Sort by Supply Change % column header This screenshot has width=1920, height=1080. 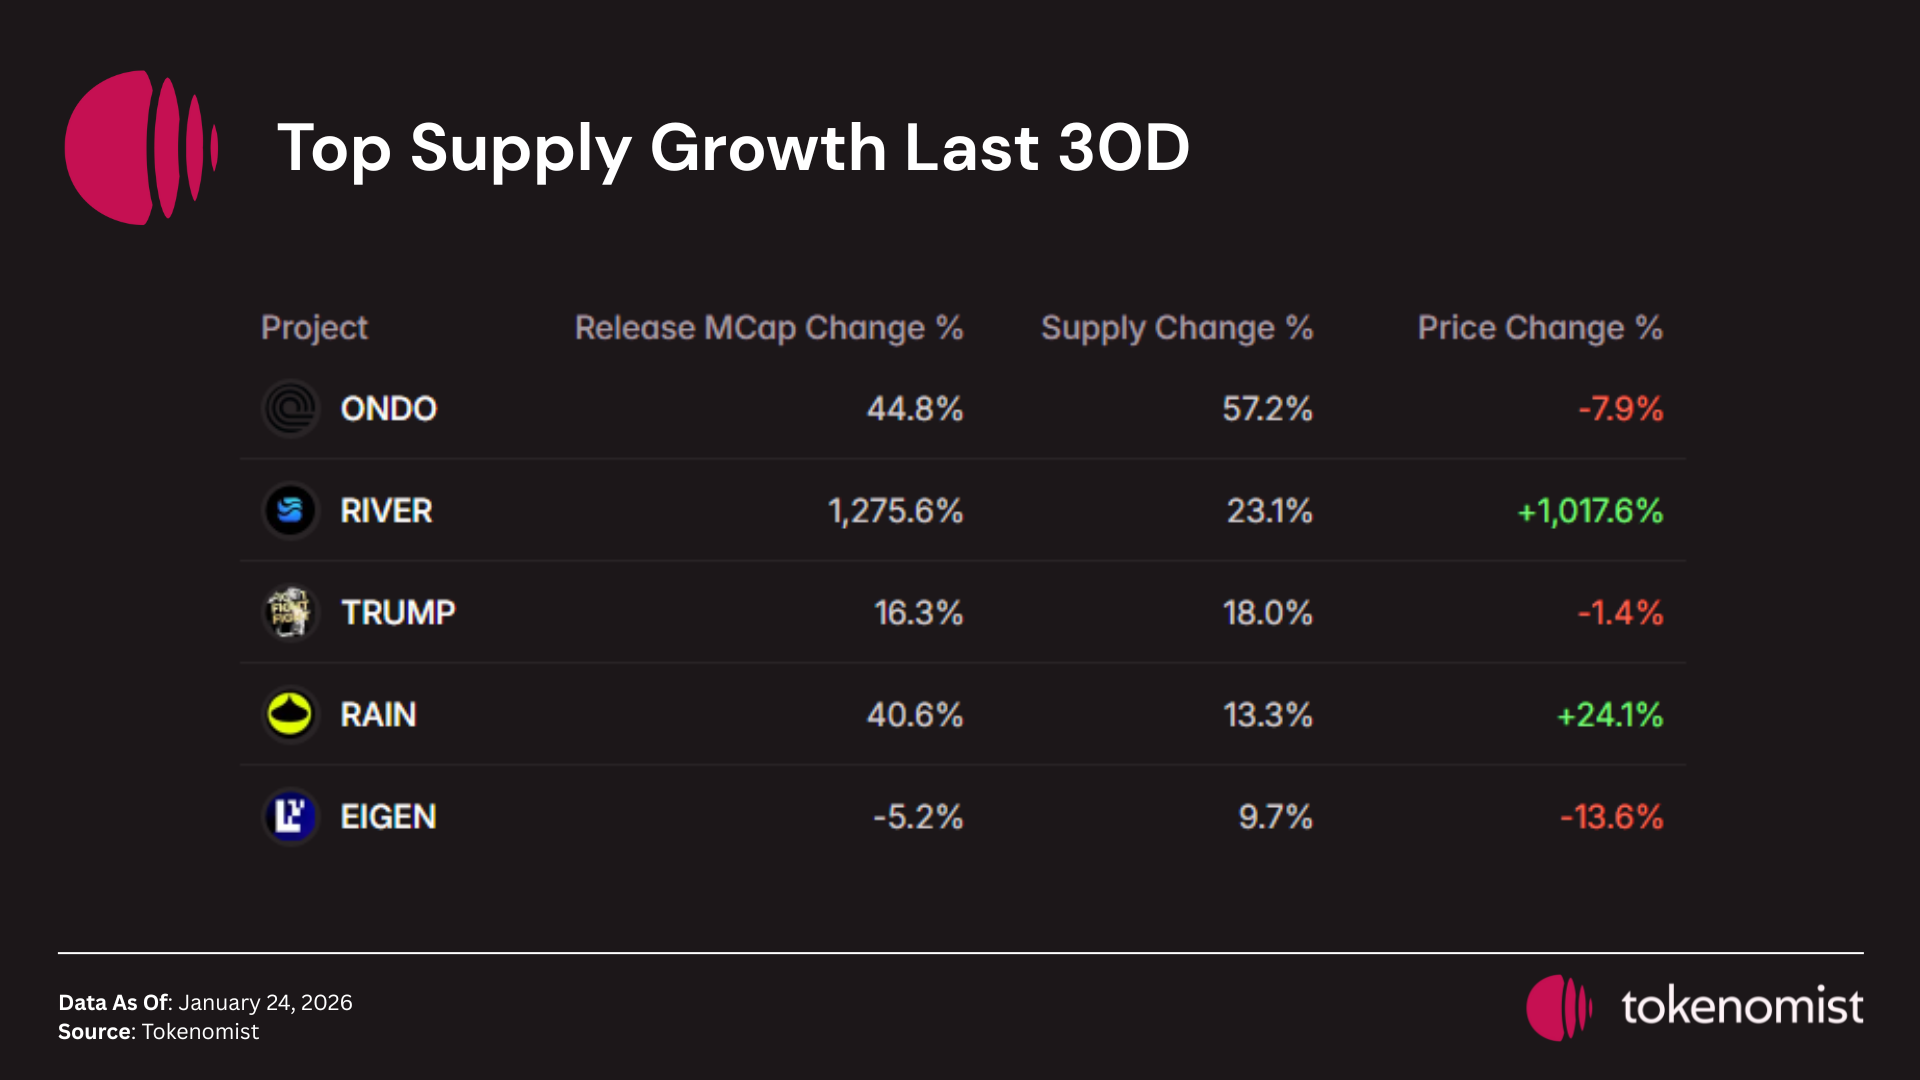(1176, 328)
